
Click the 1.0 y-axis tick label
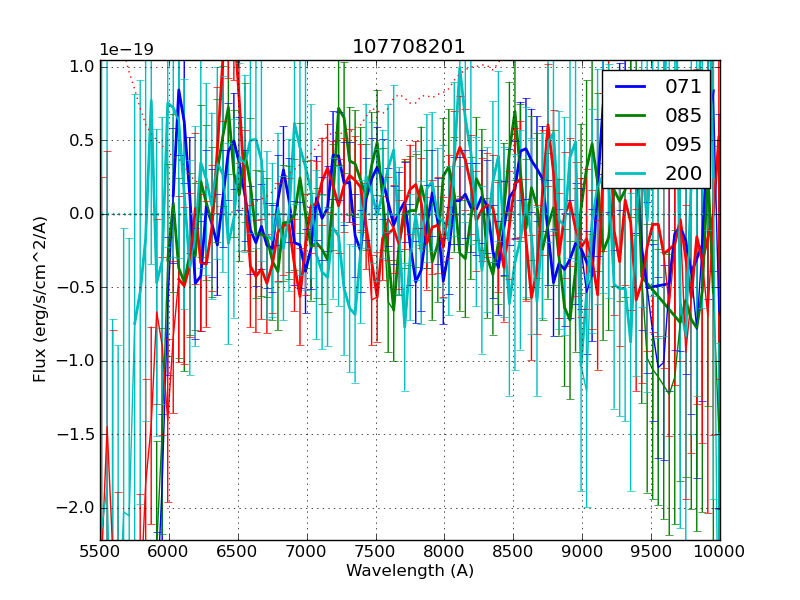point(81,67)
